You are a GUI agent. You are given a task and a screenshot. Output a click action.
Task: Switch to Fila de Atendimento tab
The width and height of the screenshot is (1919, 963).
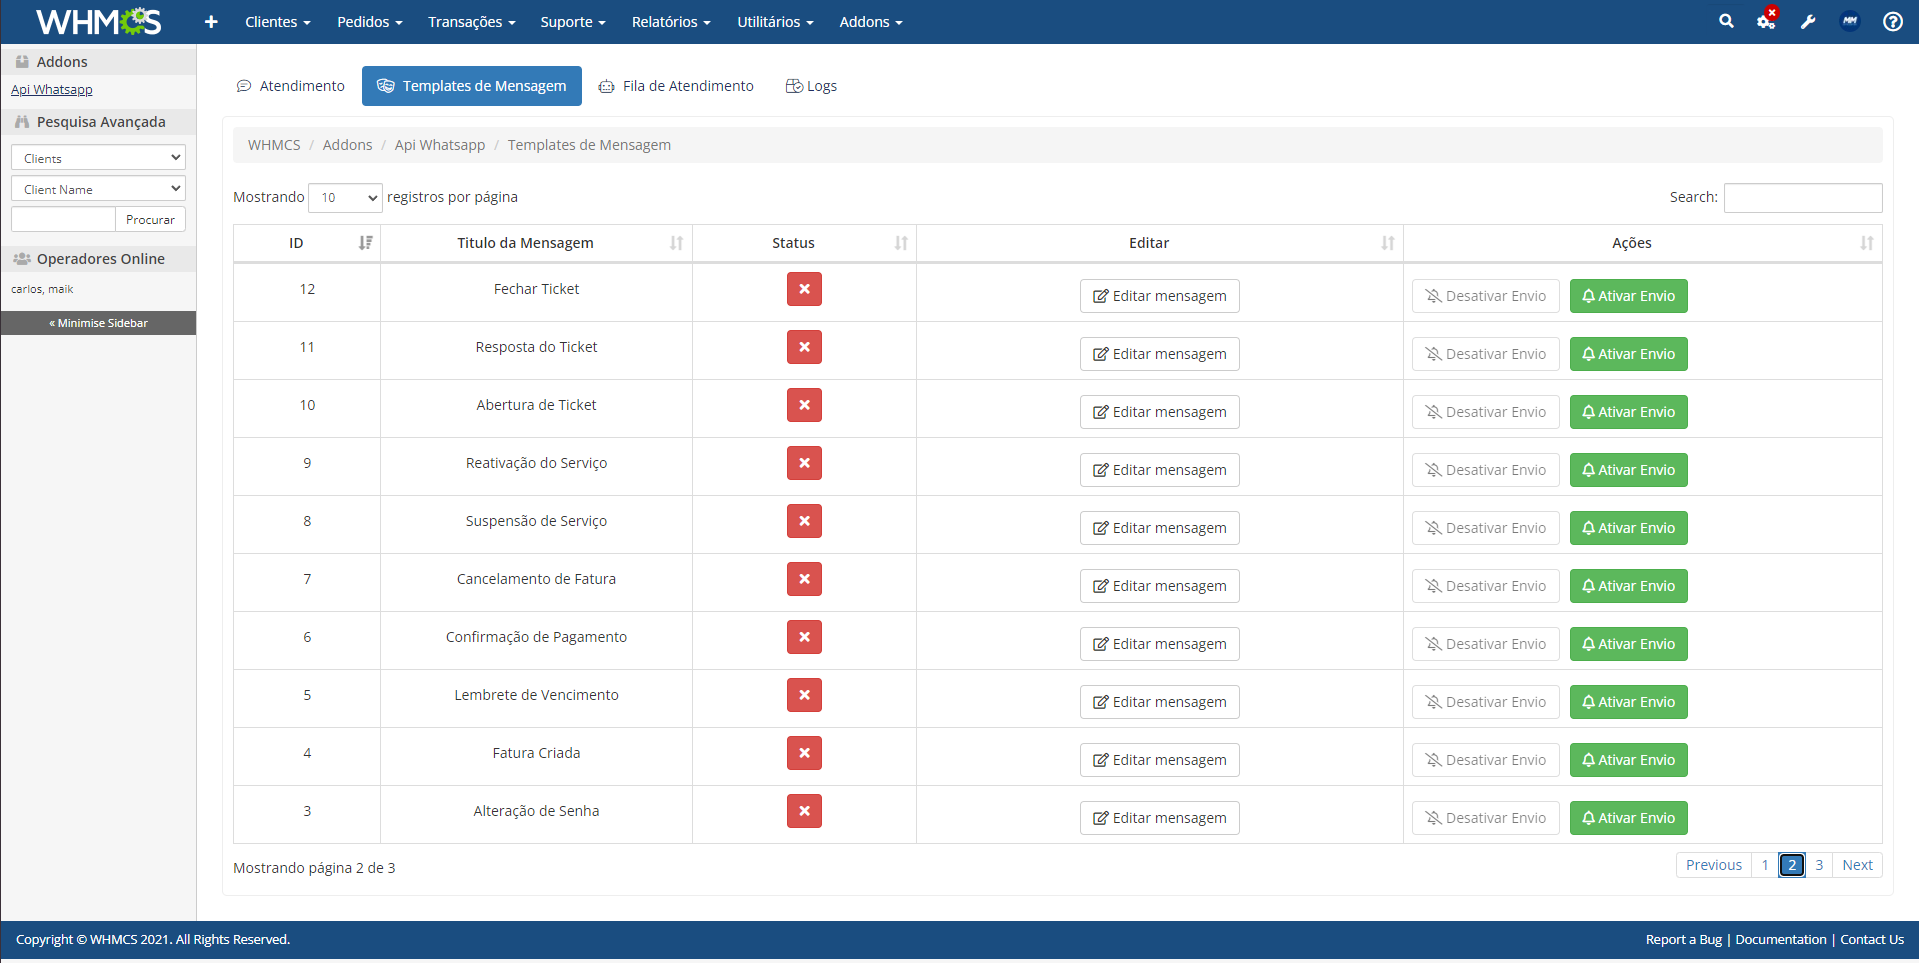676,86
